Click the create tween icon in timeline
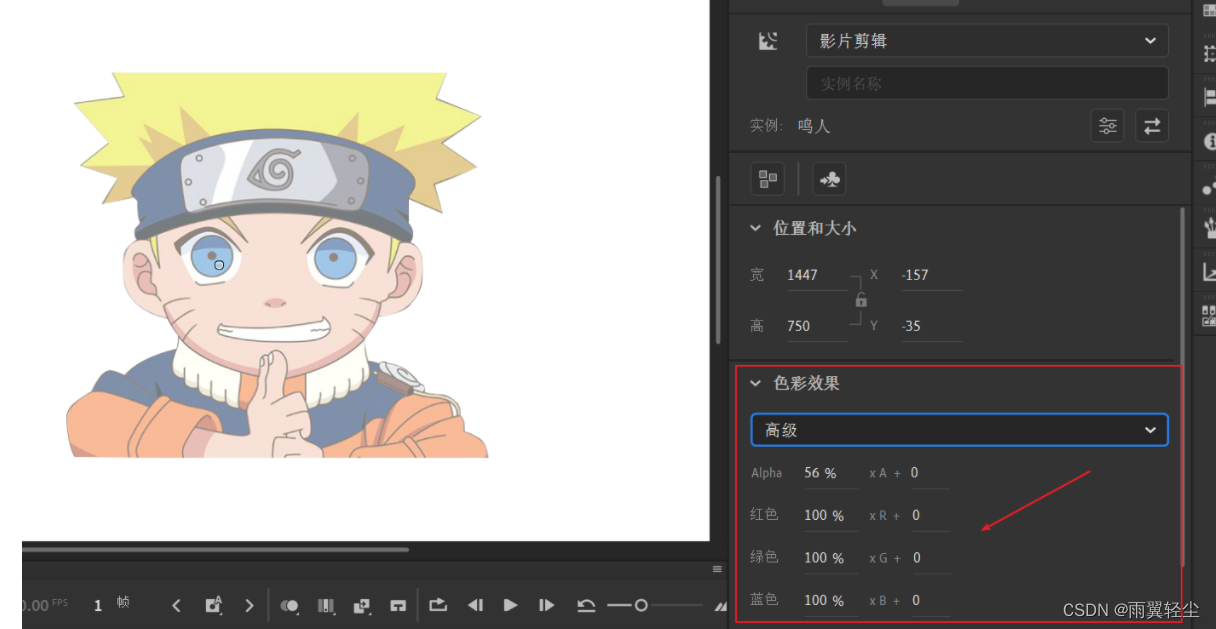Screen dimensions: 1216x629 click(362, 605)
